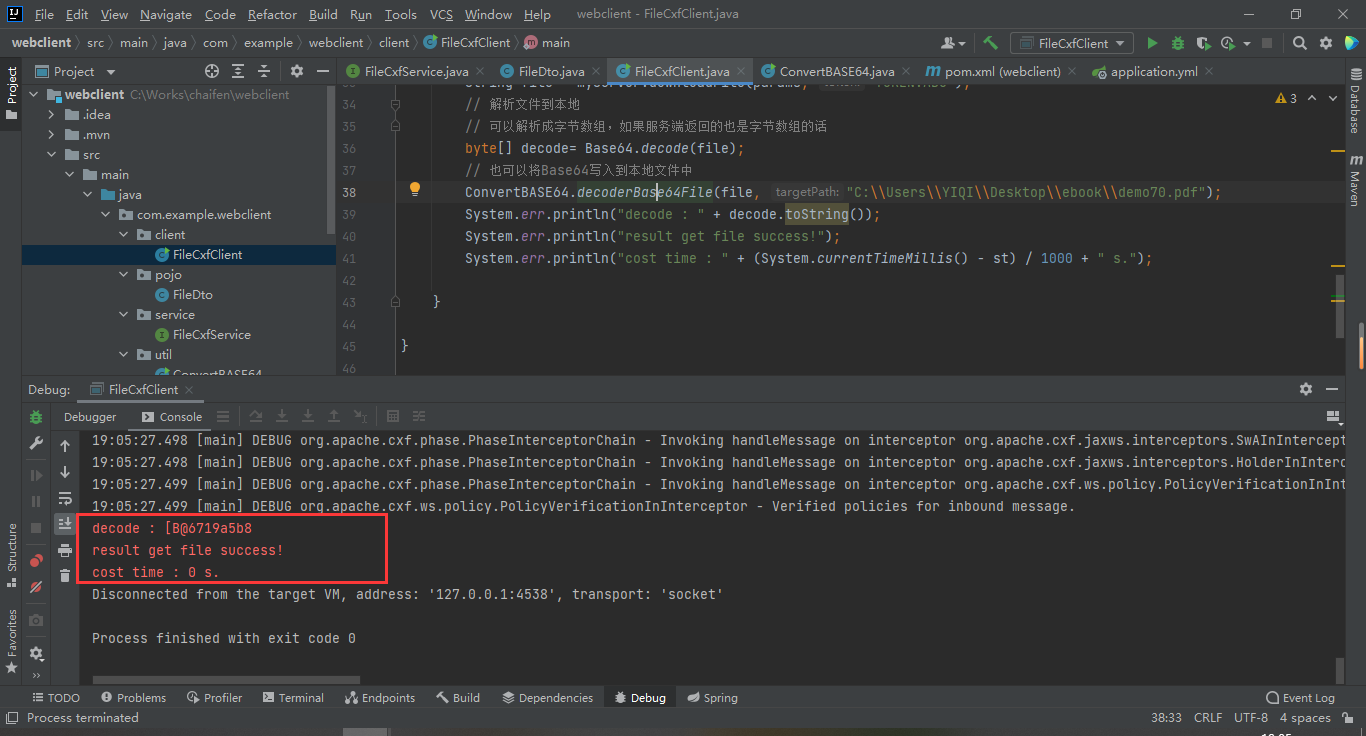The width and height of the screenshot is (1366, 736).
Task: Toggle Soft-Wrap in console gutter
Action: click(65, 498)
